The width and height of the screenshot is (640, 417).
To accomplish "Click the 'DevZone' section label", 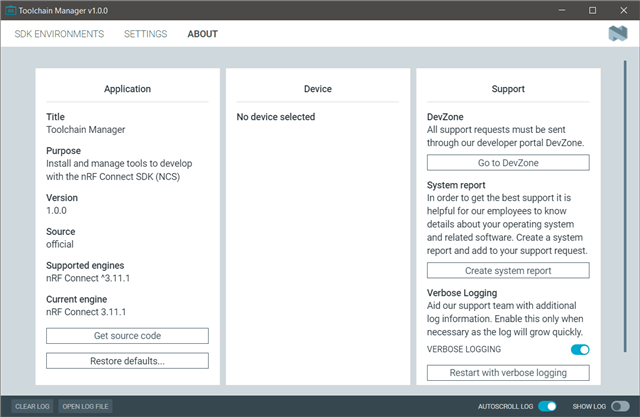I will pyautogui.click(x=445, y=117).
